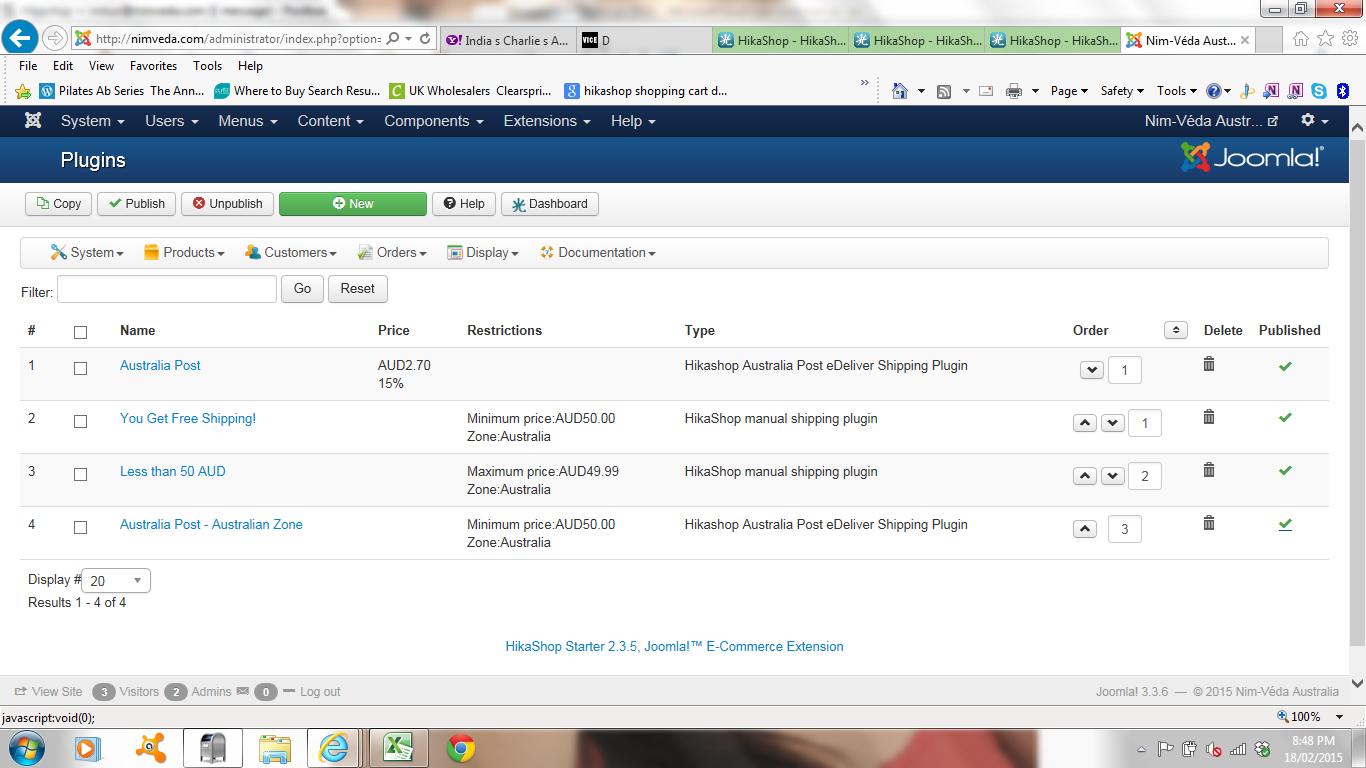This screenshot has height=768, width=1366.
Task: Move Less than 50 AUD down in order
Action: point(1113,476)
